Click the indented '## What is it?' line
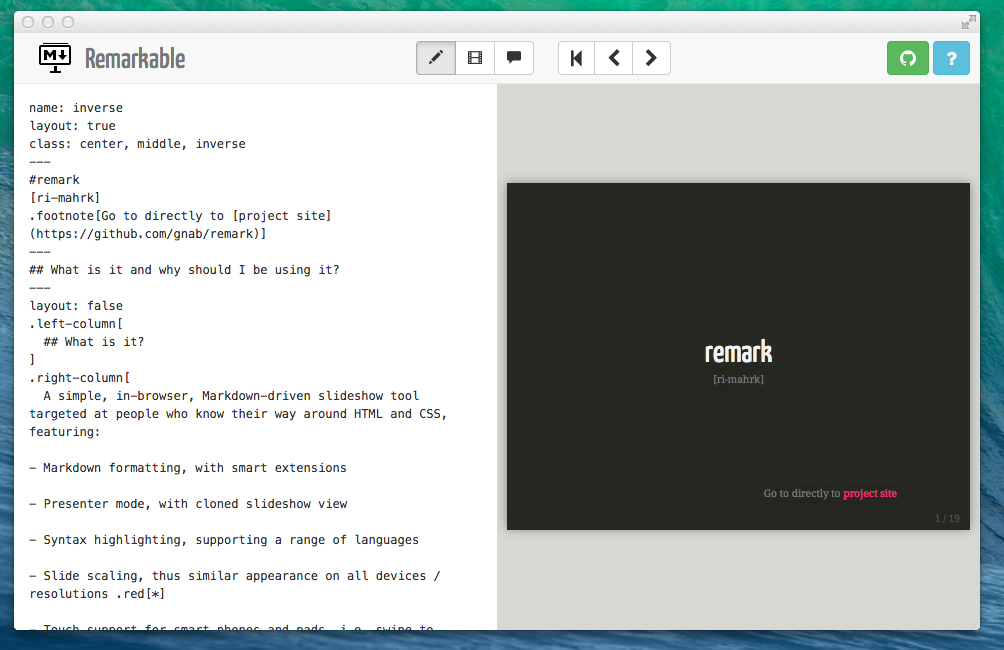This screenshot has width=1004, height=650. coord(93,341)
